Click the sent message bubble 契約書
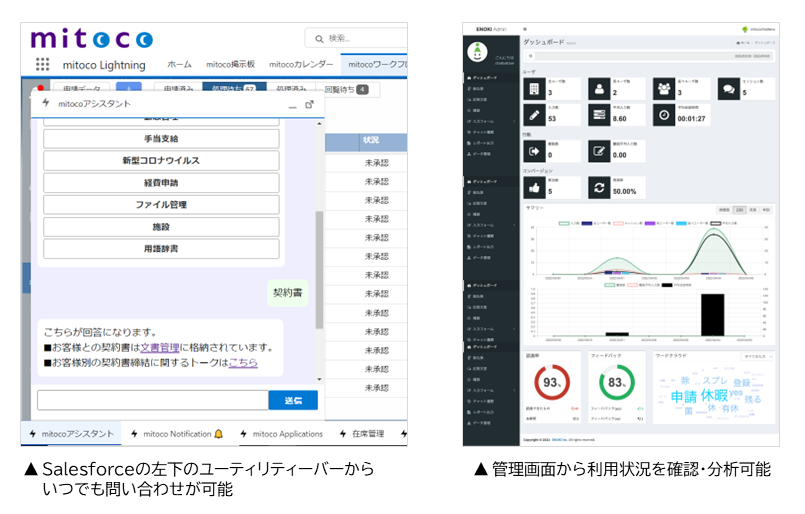The width and height of the screenshot is (805, 514). click(x=288, y=293)
